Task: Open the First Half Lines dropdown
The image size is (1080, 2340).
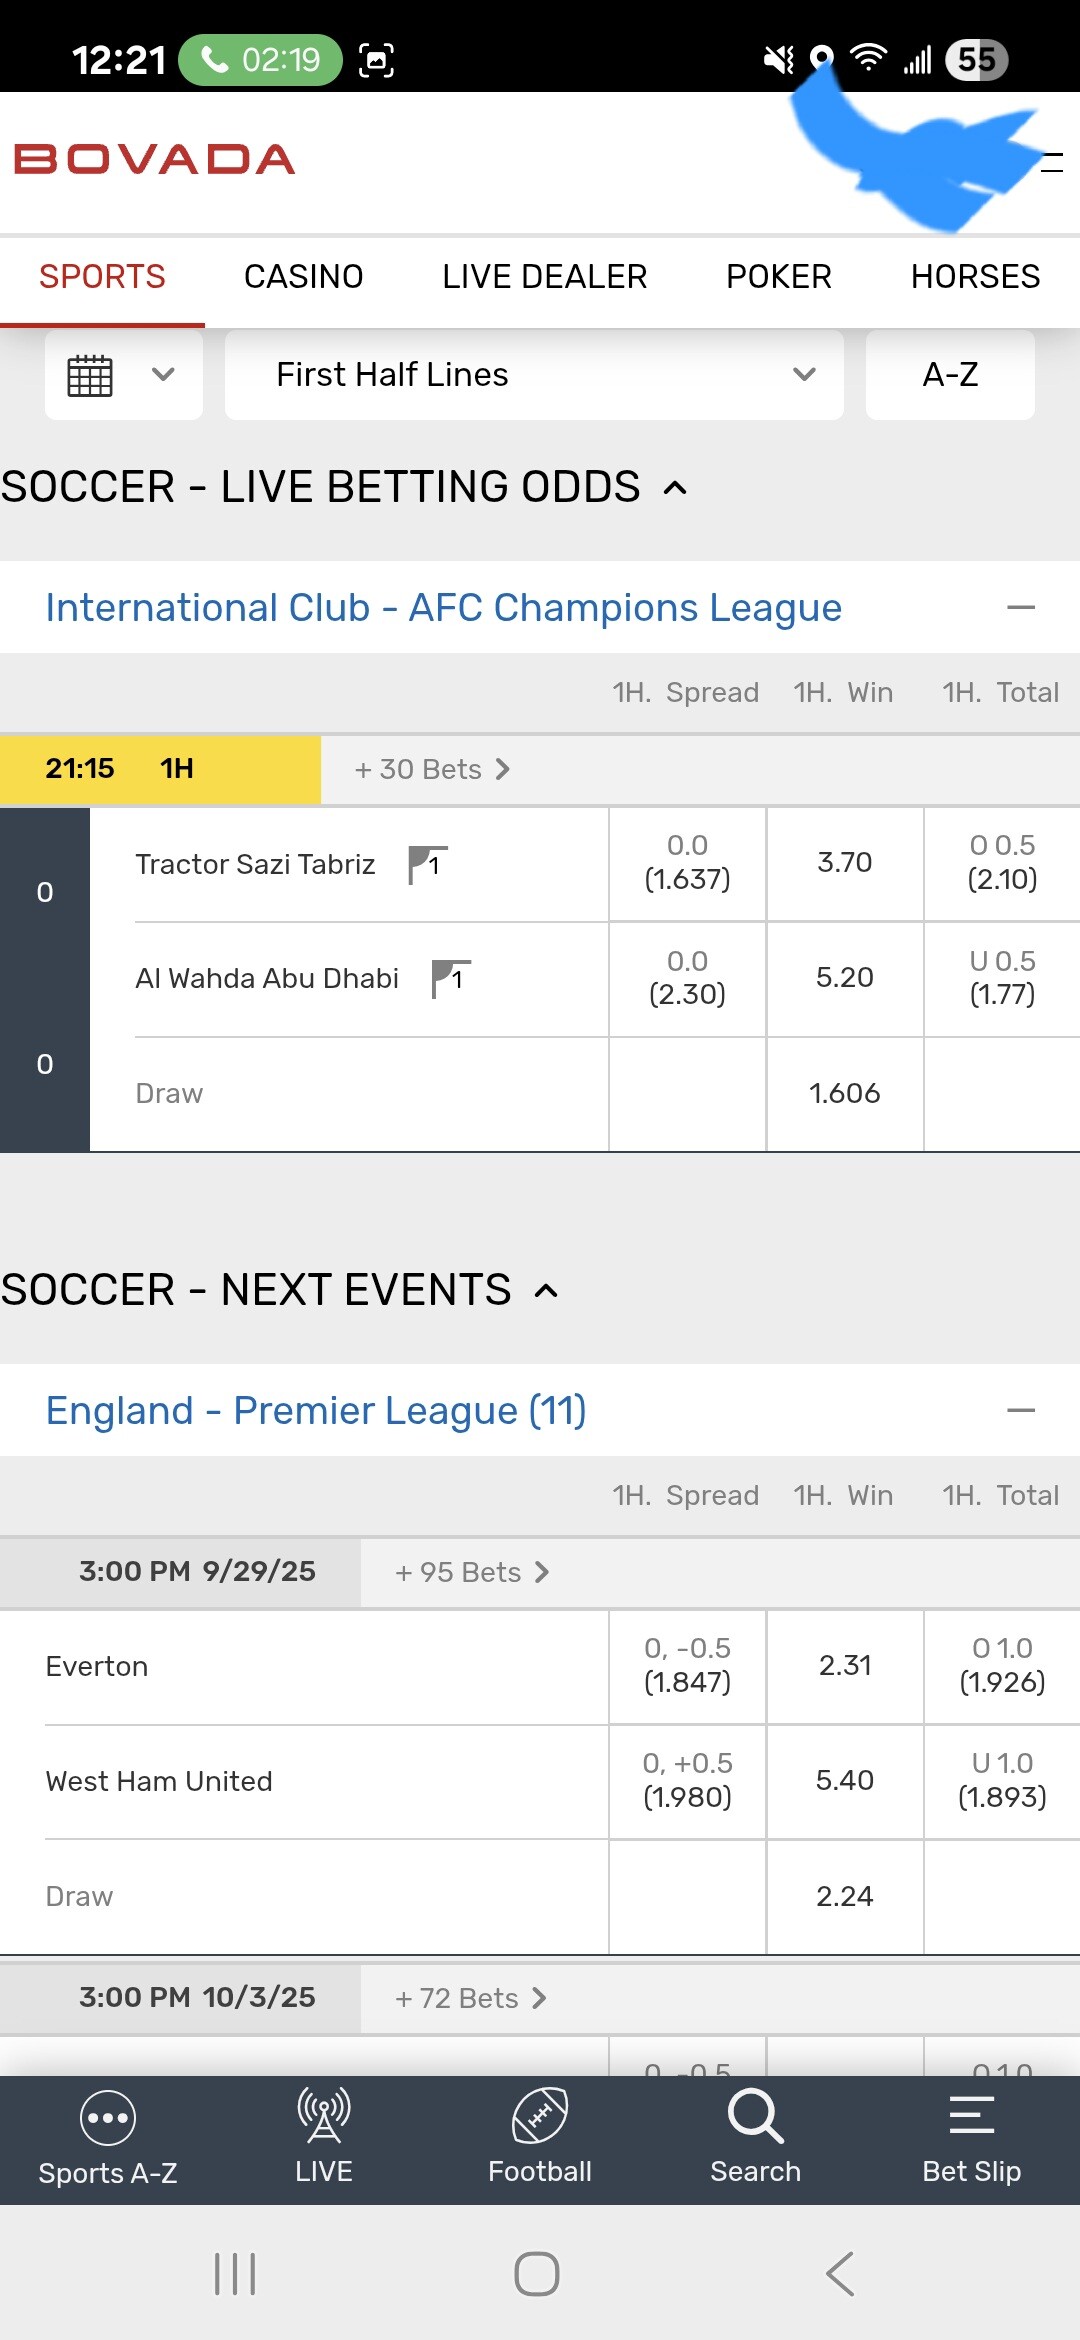Action: [534, 375]
